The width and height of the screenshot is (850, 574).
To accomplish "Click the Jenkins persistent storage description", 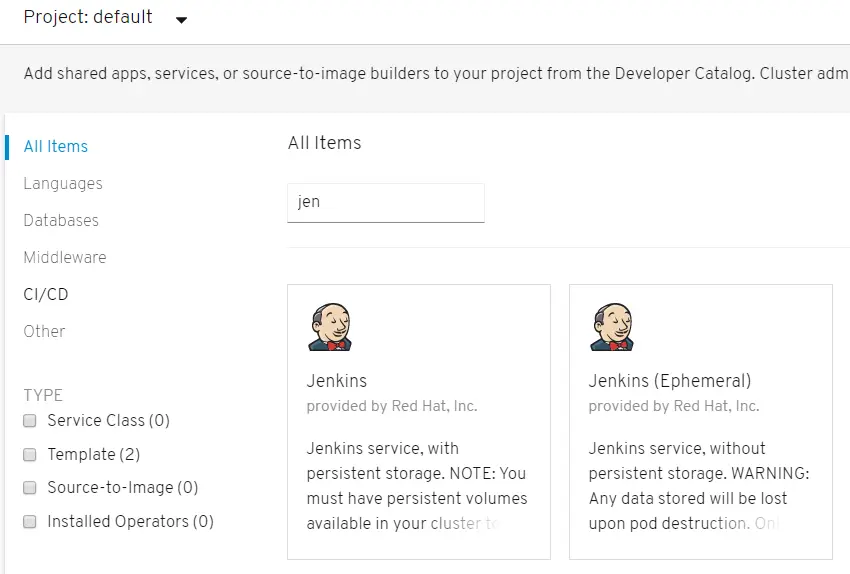I will pos(416,485).
